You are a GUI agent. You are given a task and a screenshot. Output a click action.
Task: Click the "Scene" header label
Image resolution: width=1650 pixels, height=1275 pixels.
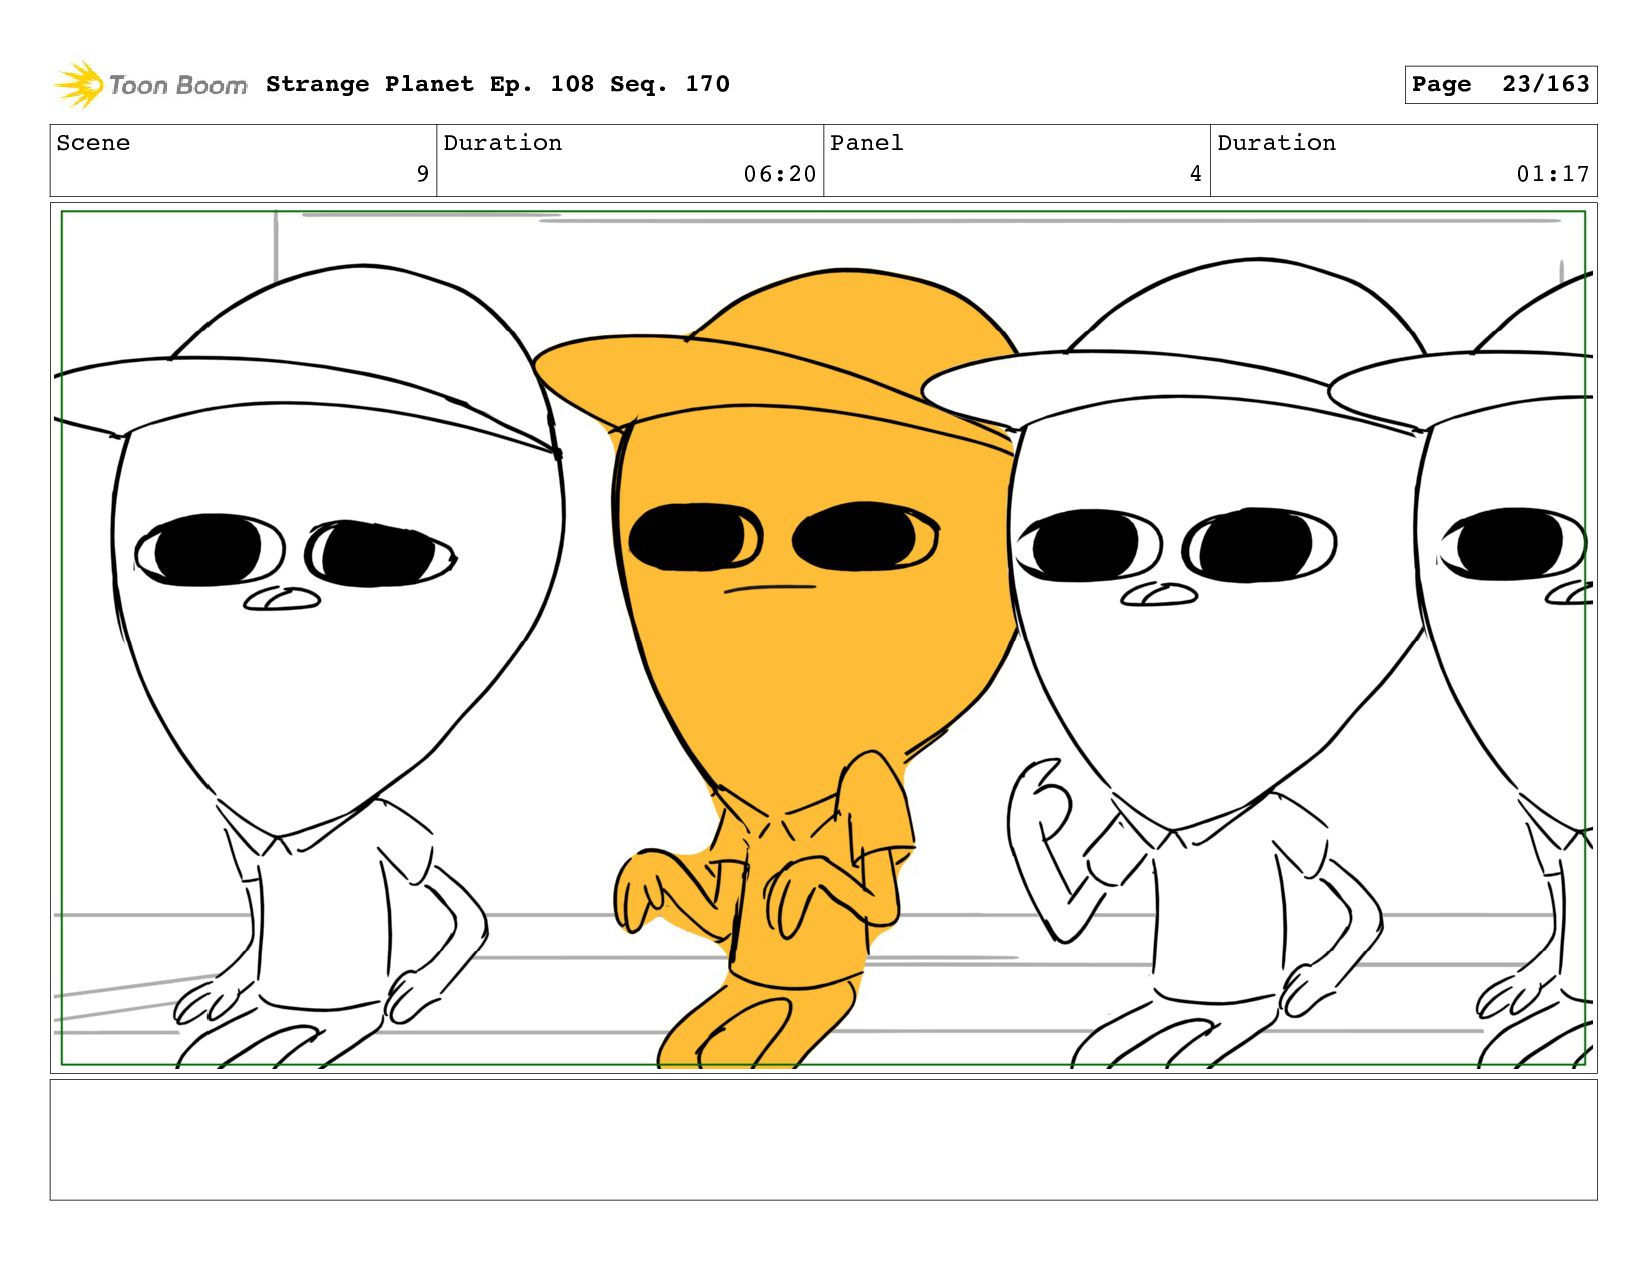(93, 143)
